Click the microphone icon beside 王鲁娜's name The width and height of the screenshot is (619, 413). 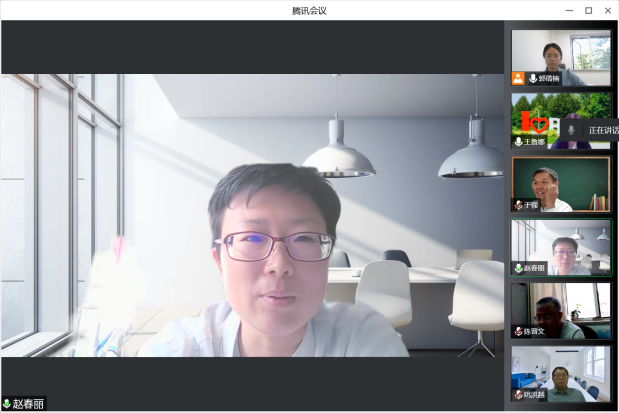pyautogui.click(x=518, y=142)
